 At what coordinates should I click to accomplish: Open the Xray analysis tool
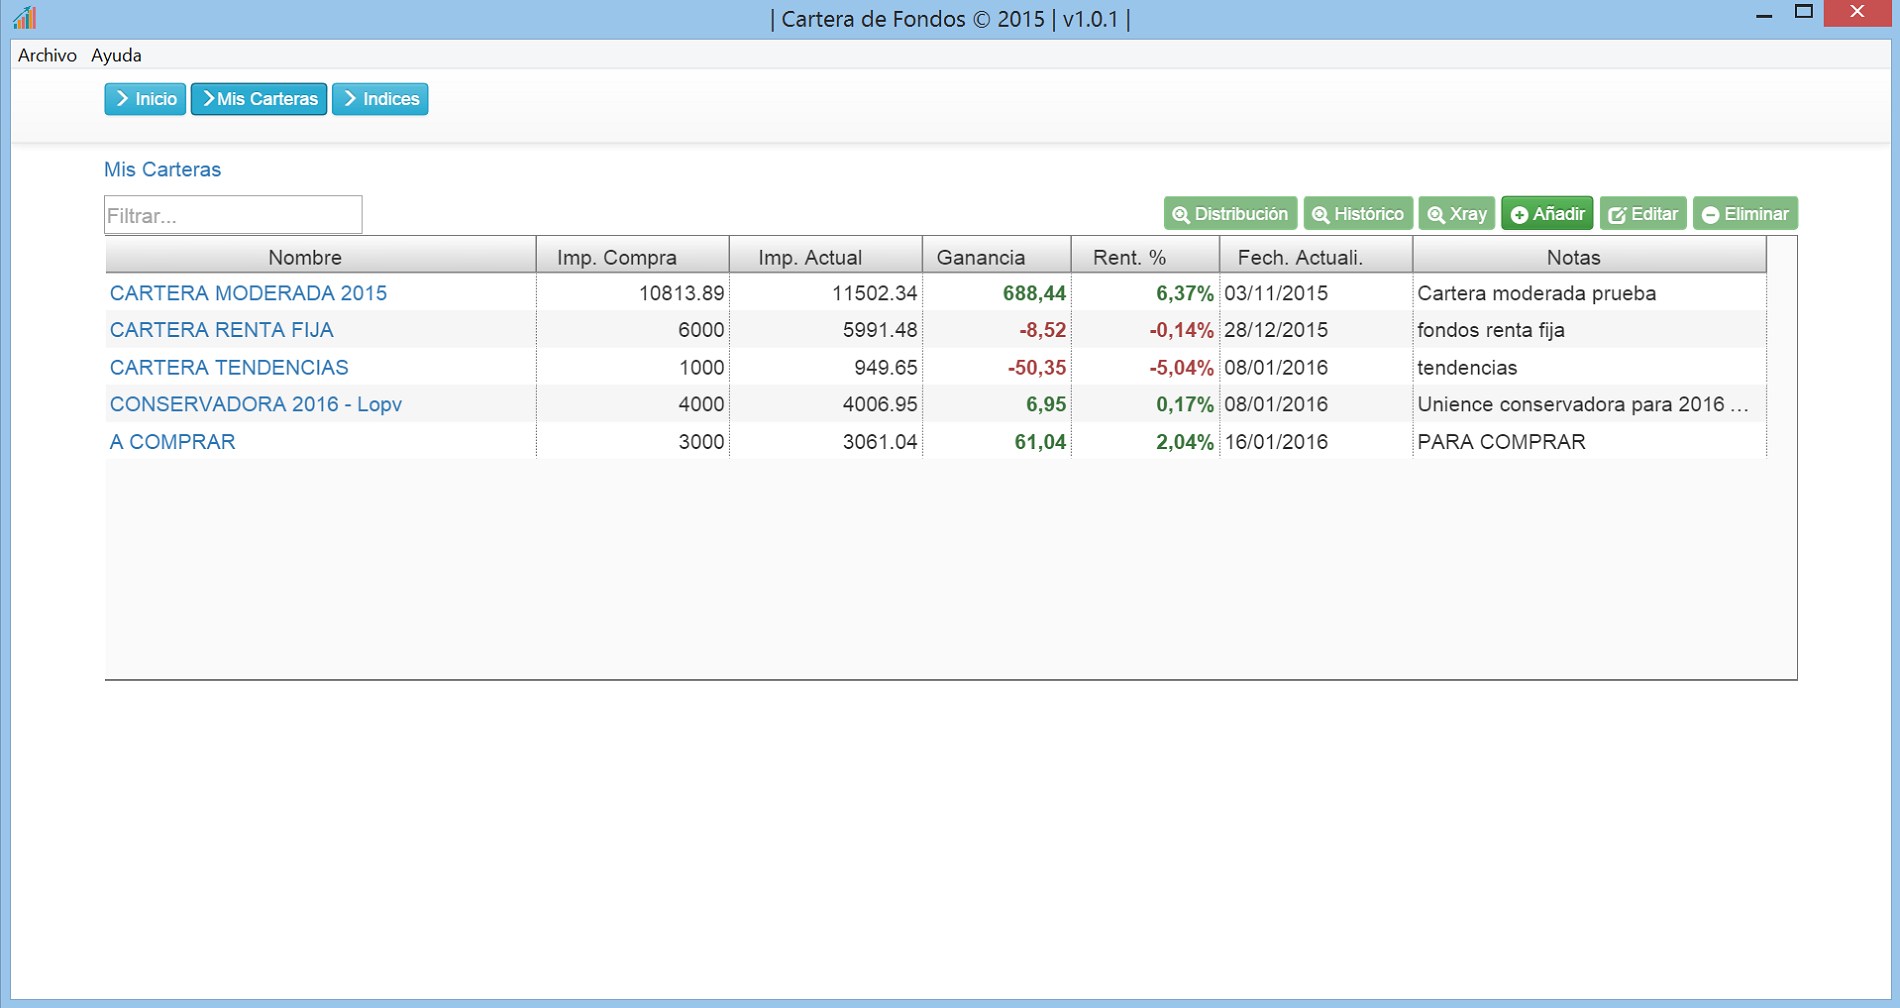click(1437, 213)
